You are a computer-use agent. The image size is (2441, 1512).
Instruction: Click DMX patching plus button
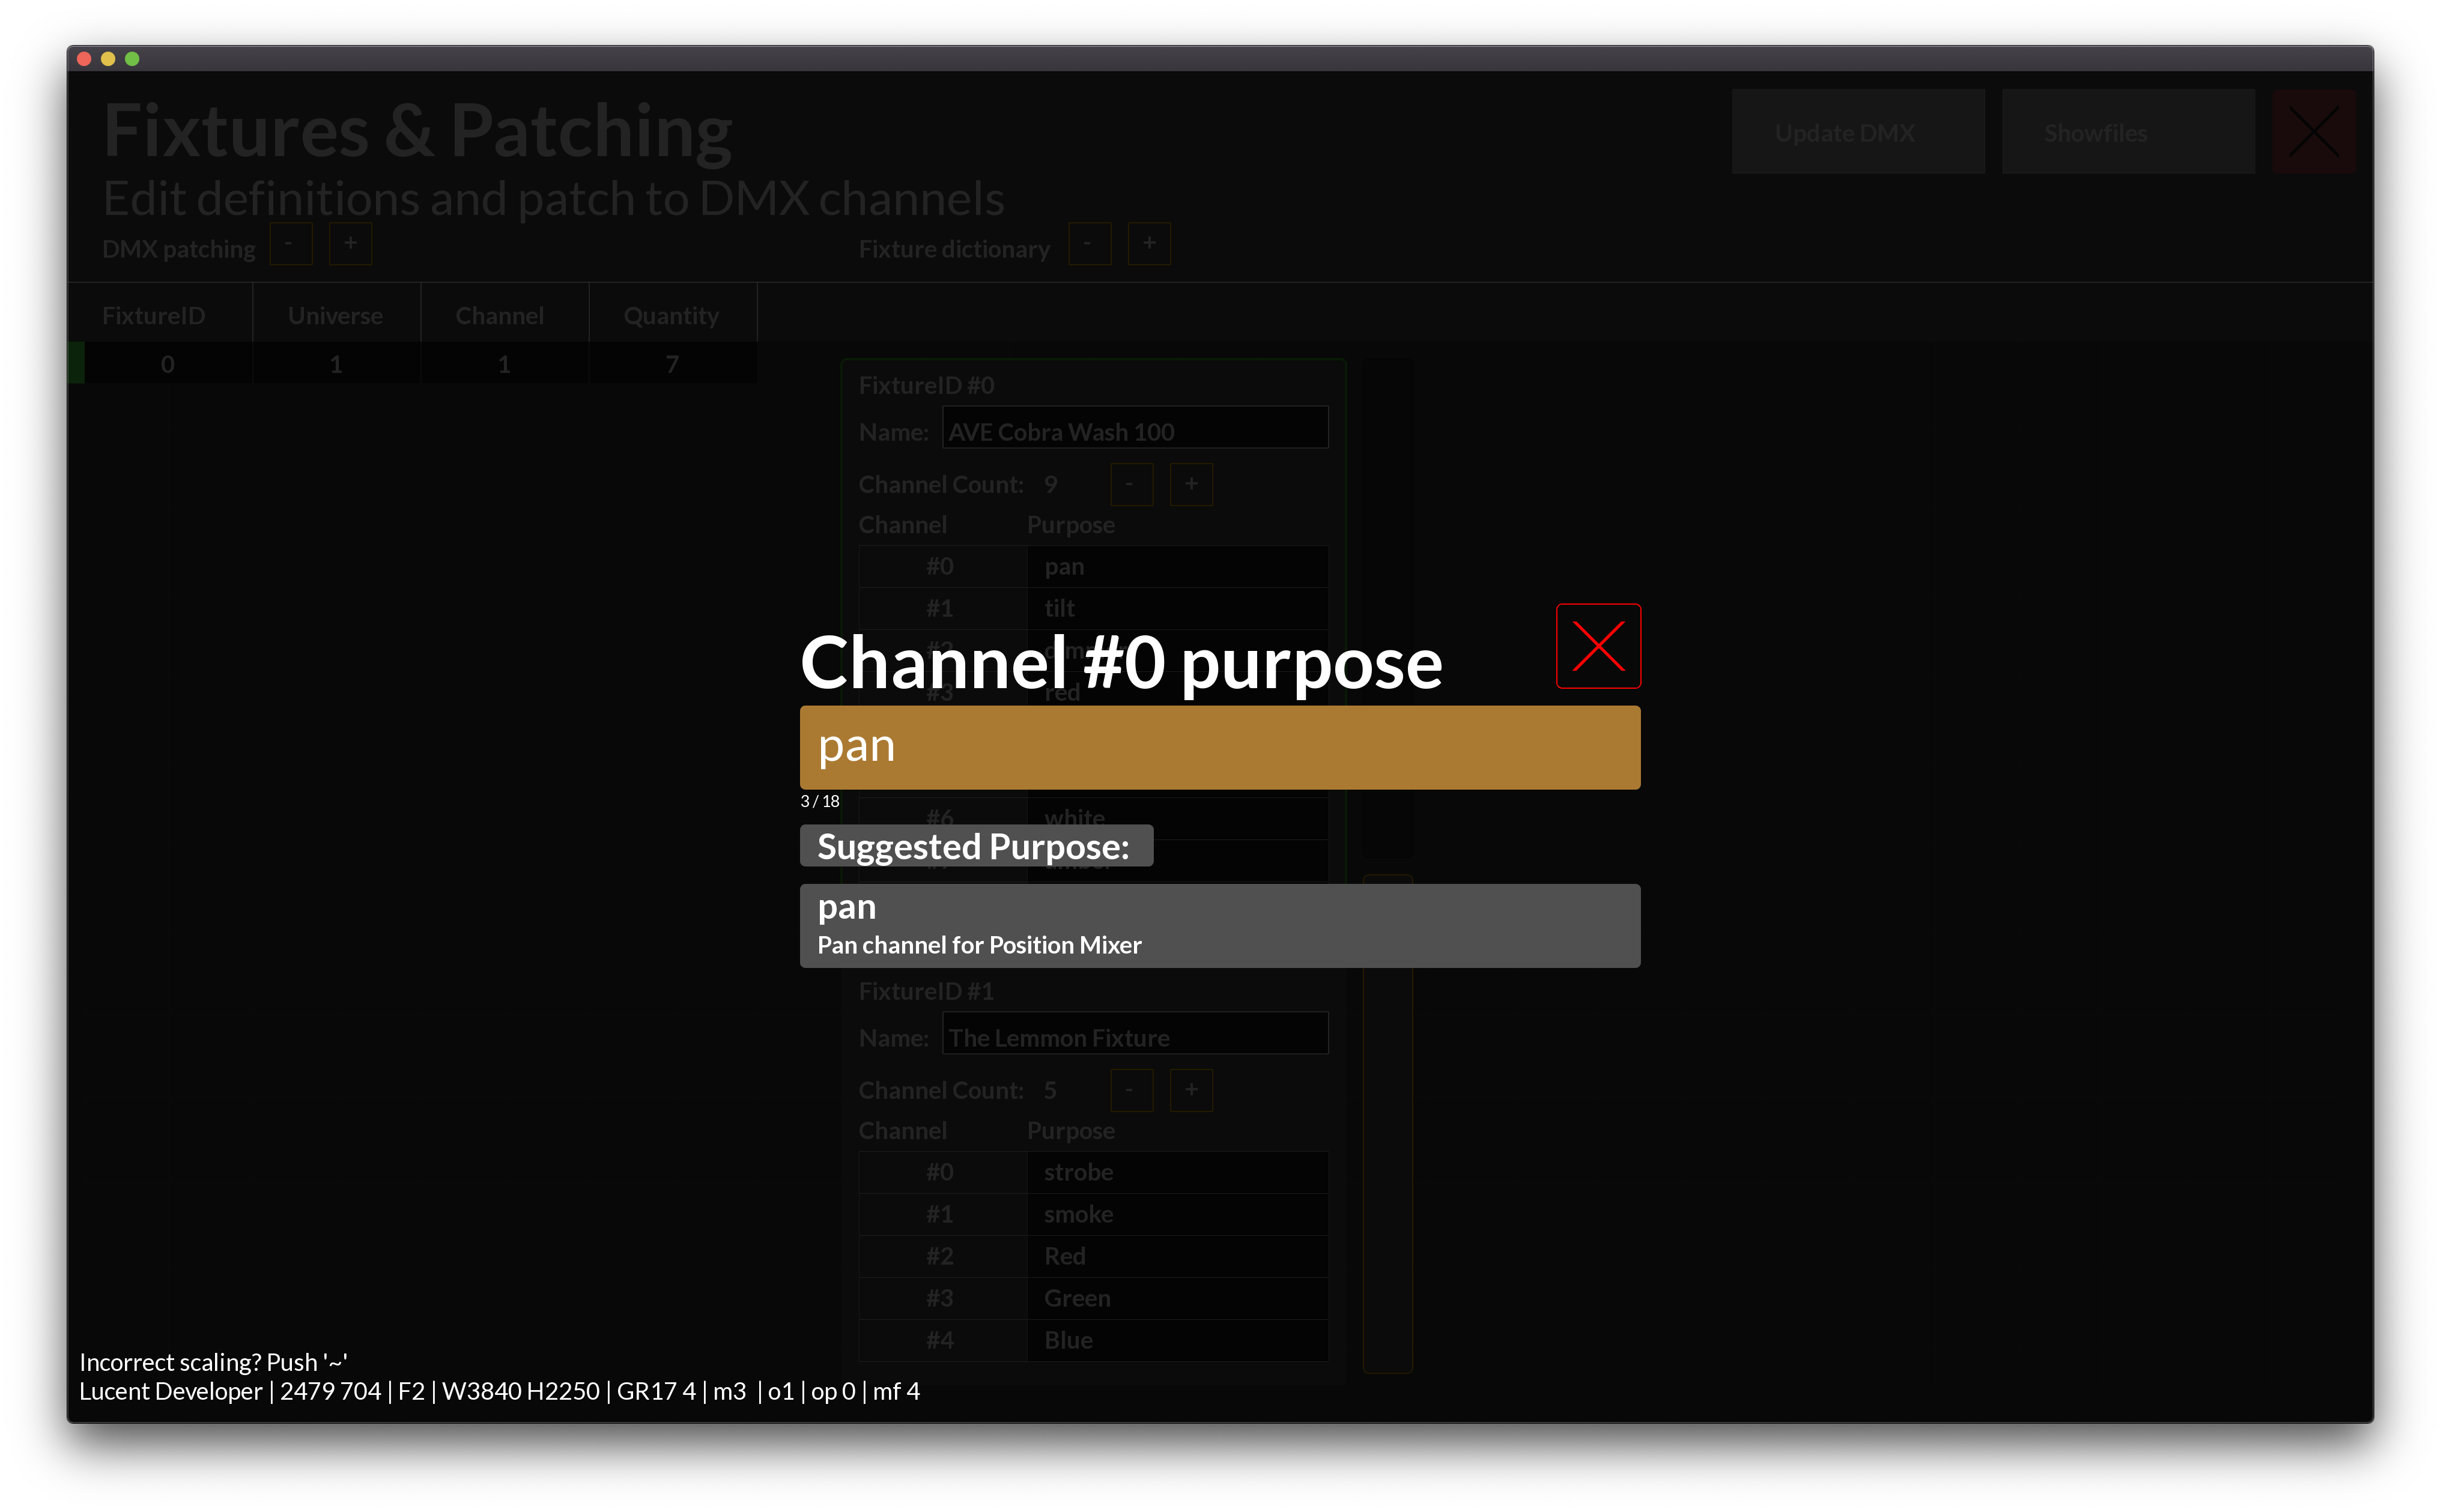350,243
